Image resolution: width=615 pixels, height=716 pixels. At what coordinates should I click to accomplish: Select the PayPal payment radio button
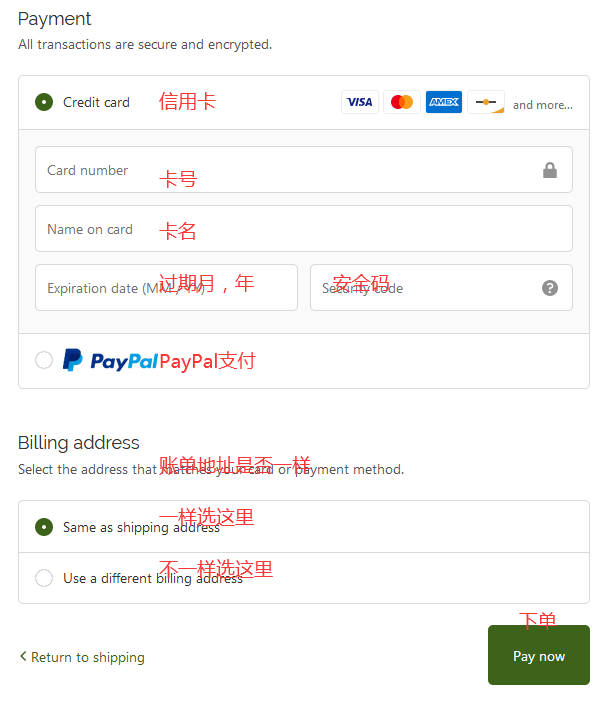[x=44, y=360]
